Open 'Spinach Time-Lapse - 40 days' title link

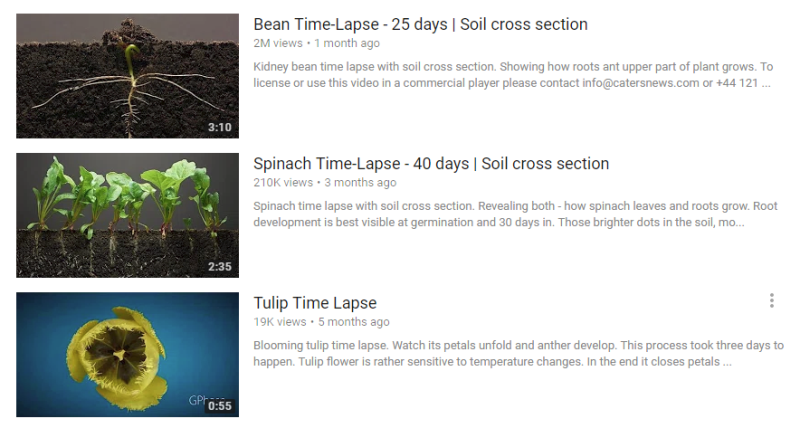431,164
